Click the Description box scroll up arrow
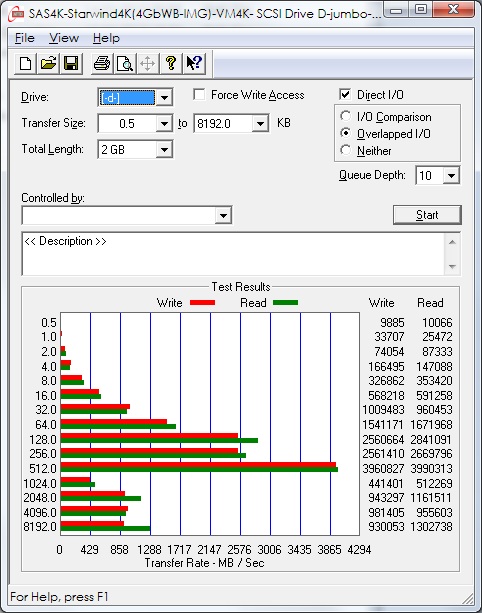The width and height of the screenshot is (482, 613). (x=452, y=242)
